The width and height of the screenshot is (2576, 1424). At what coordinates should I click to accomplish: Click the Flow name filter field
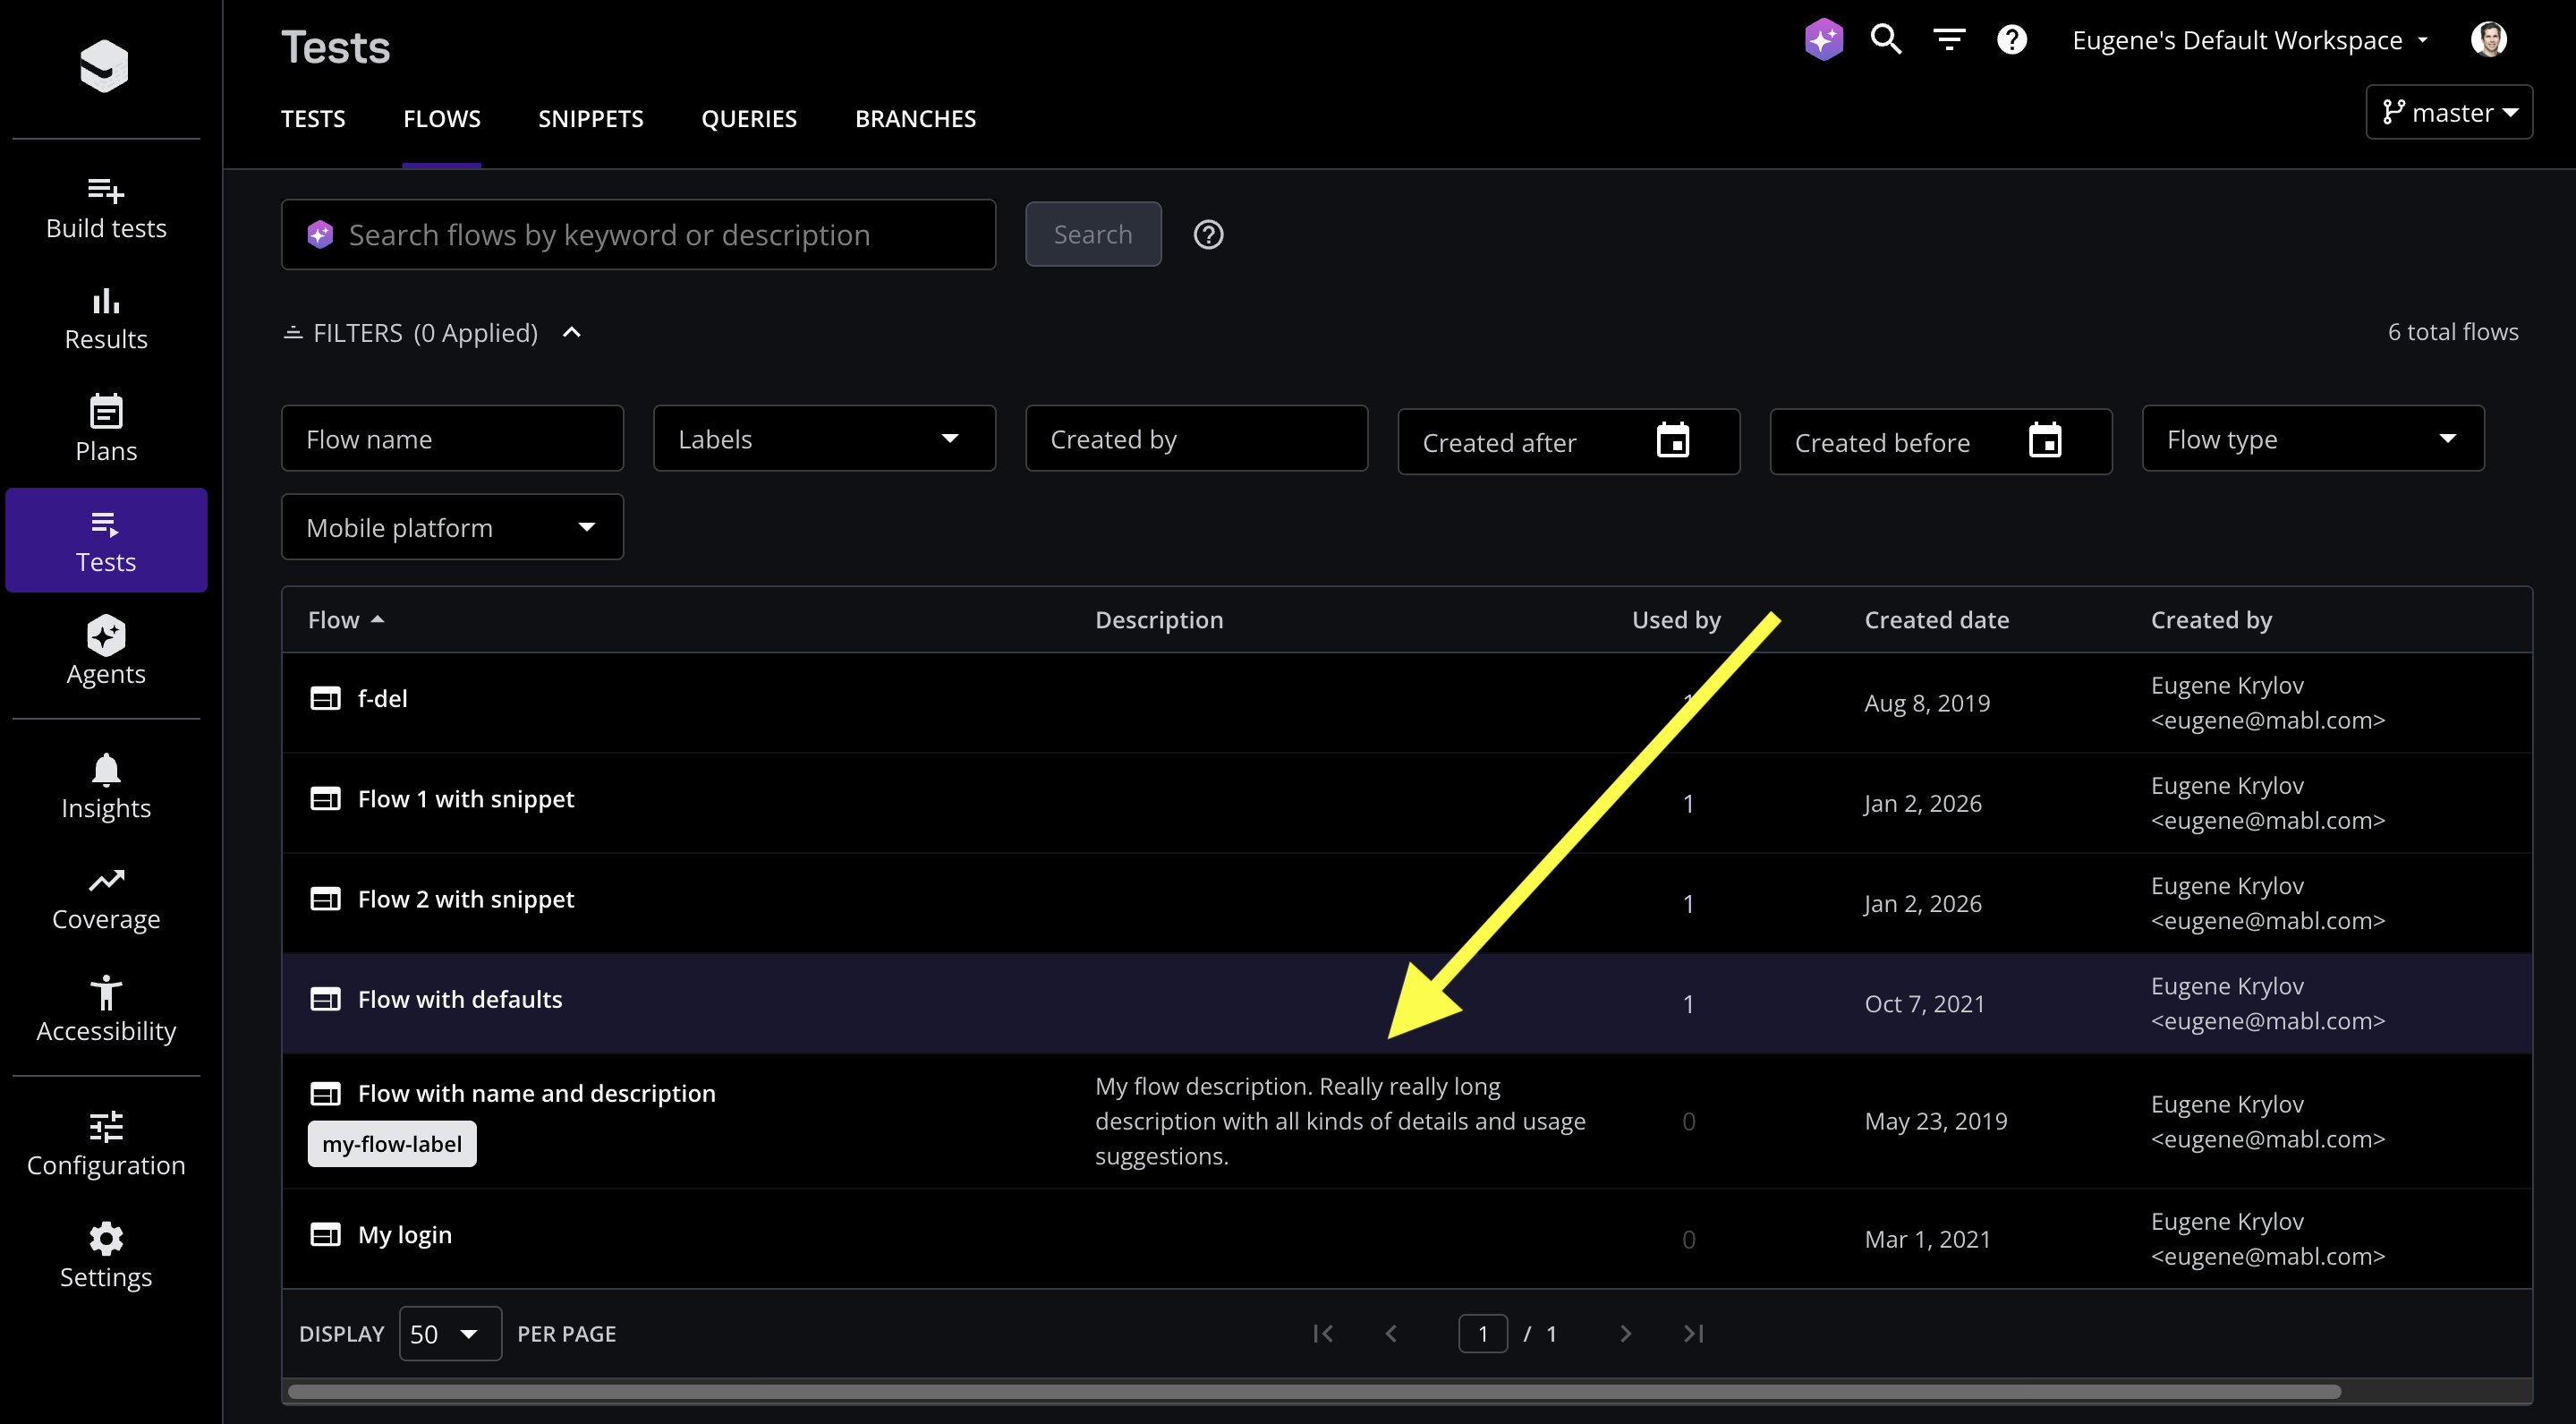coord(452,438)
